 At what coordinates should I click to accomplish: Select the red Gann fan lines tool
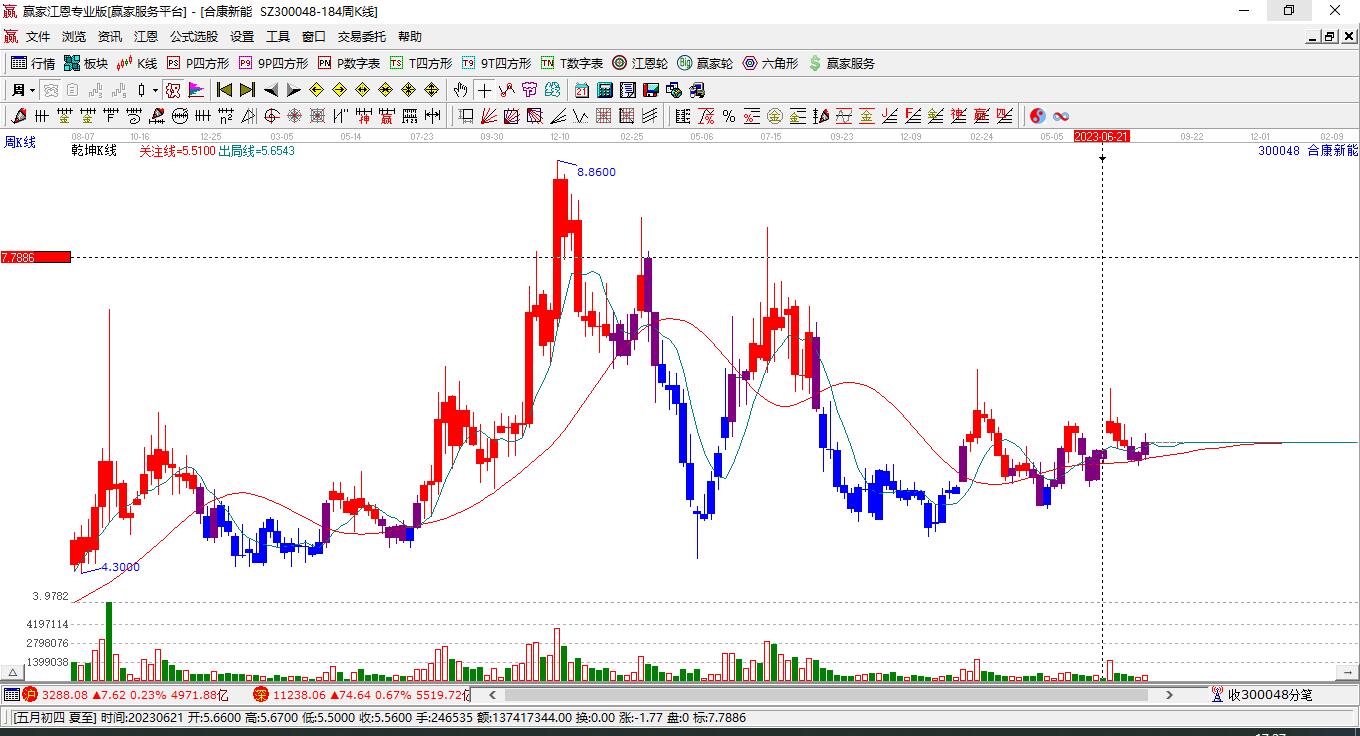[489, 116]
